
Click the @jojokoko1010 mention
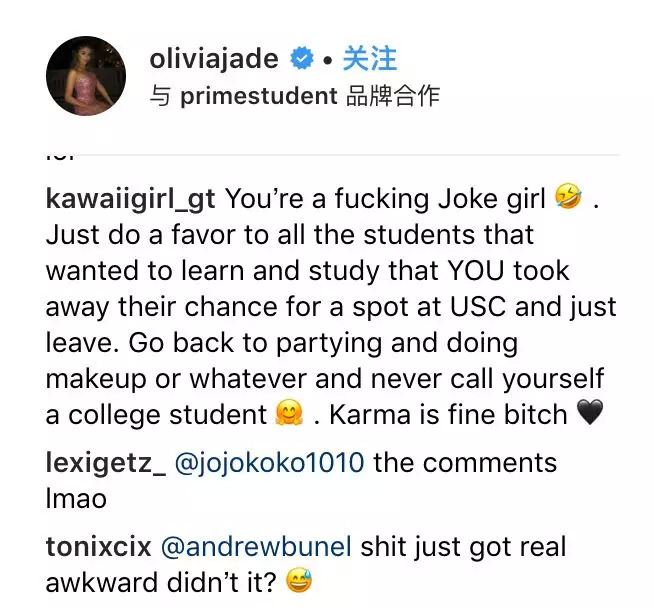[x=270, y=463]
